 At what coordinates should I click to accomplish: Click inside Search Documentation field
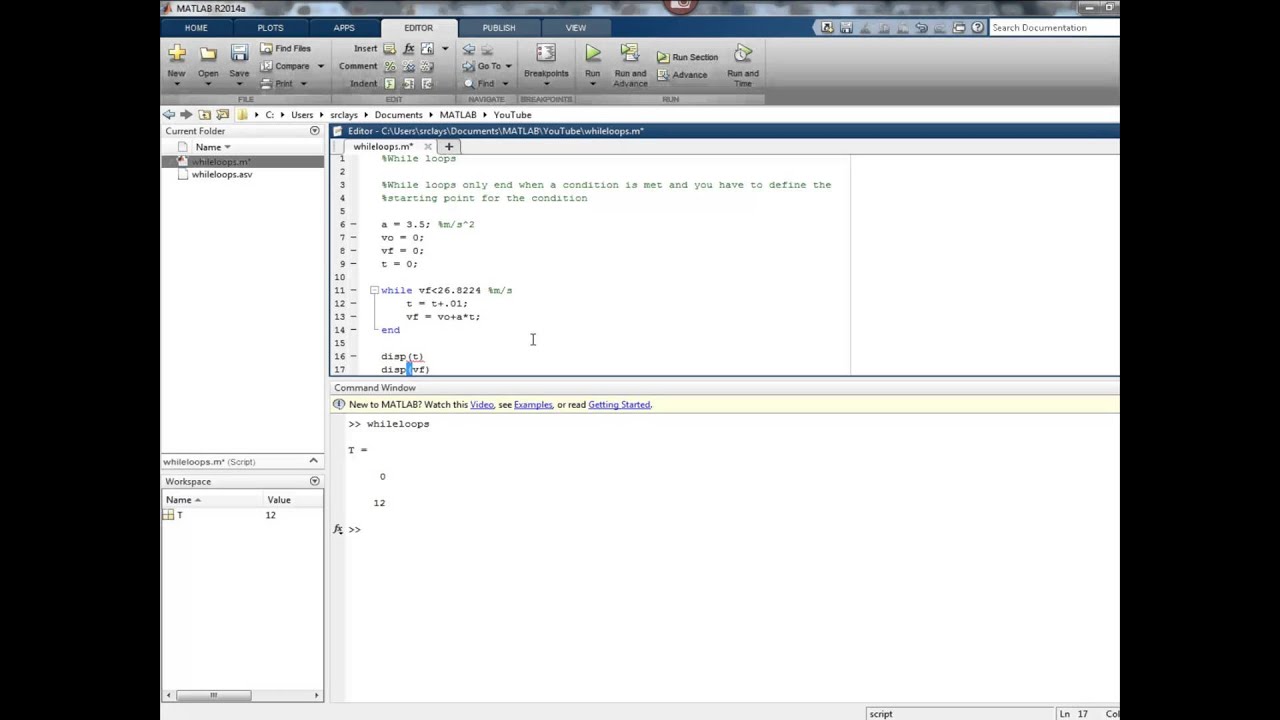1054,28
